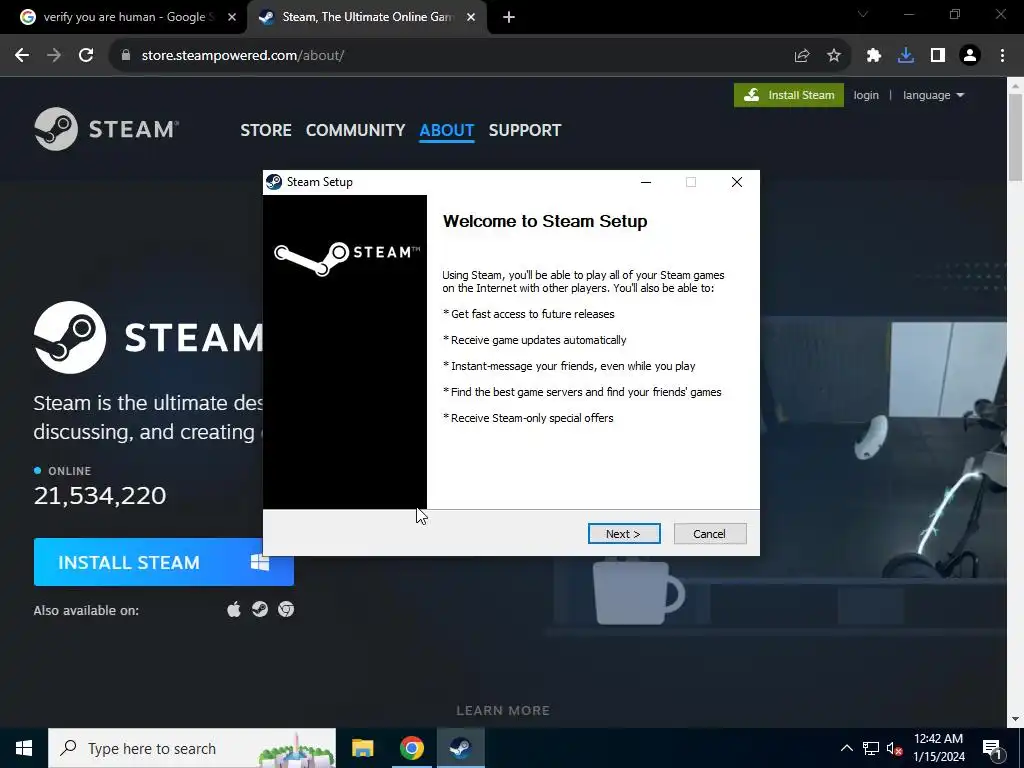Open the COMMUNITY menu item

point(355,130)
